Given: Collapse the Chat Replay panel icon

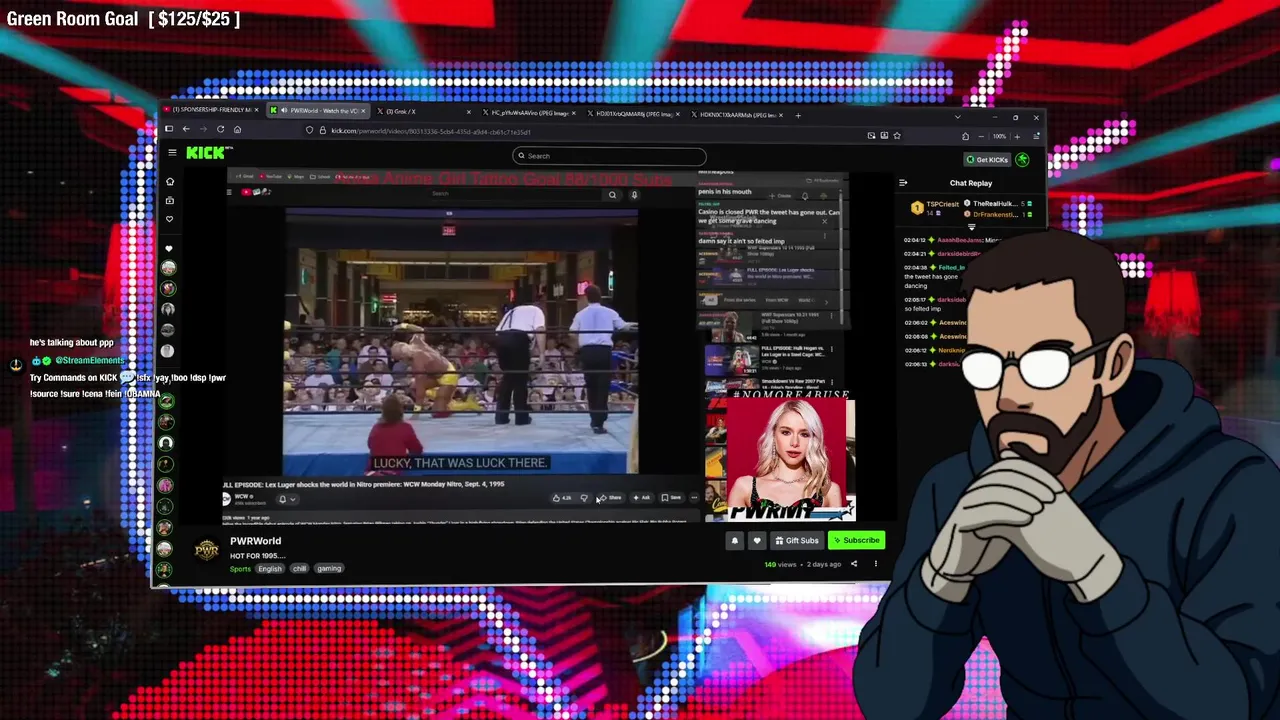Looking at the screenshot, I should [903, 183].
